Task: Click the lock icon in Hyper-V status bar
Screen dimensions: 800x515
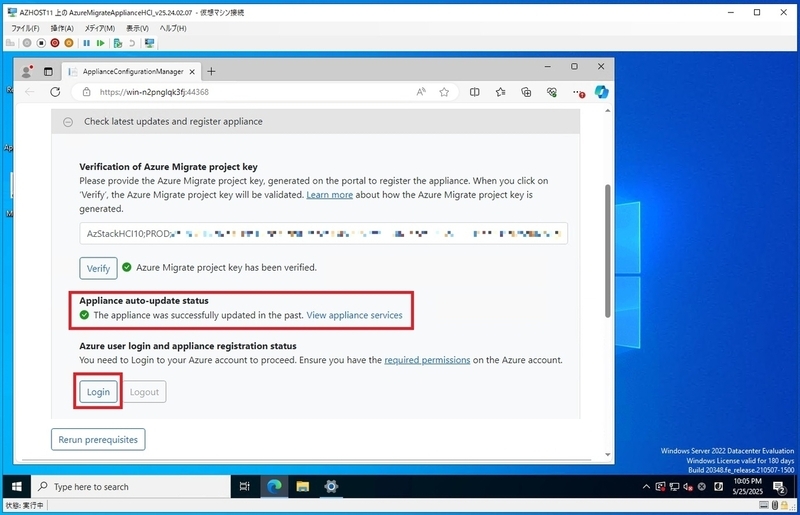Action: point(783,505)
